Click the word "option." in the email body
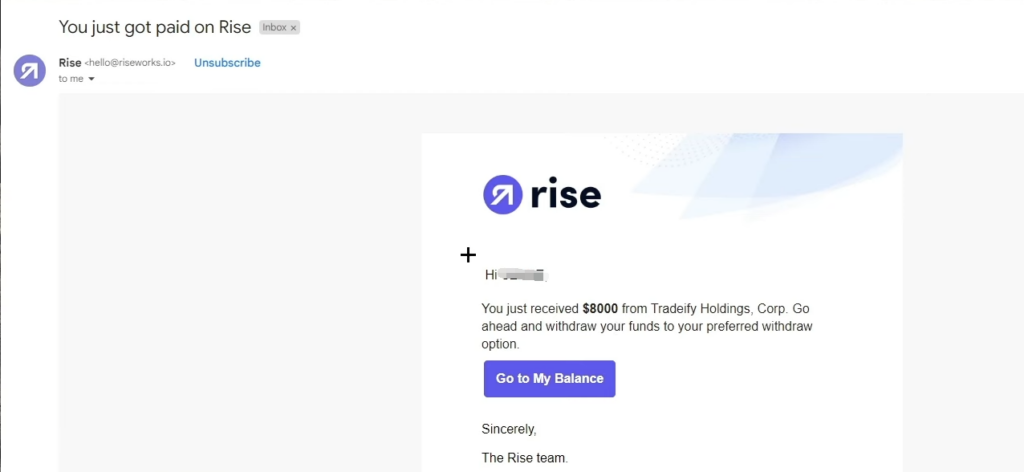Image resolution: width=1024 pixels, height=472 pixels. (500, 345)
